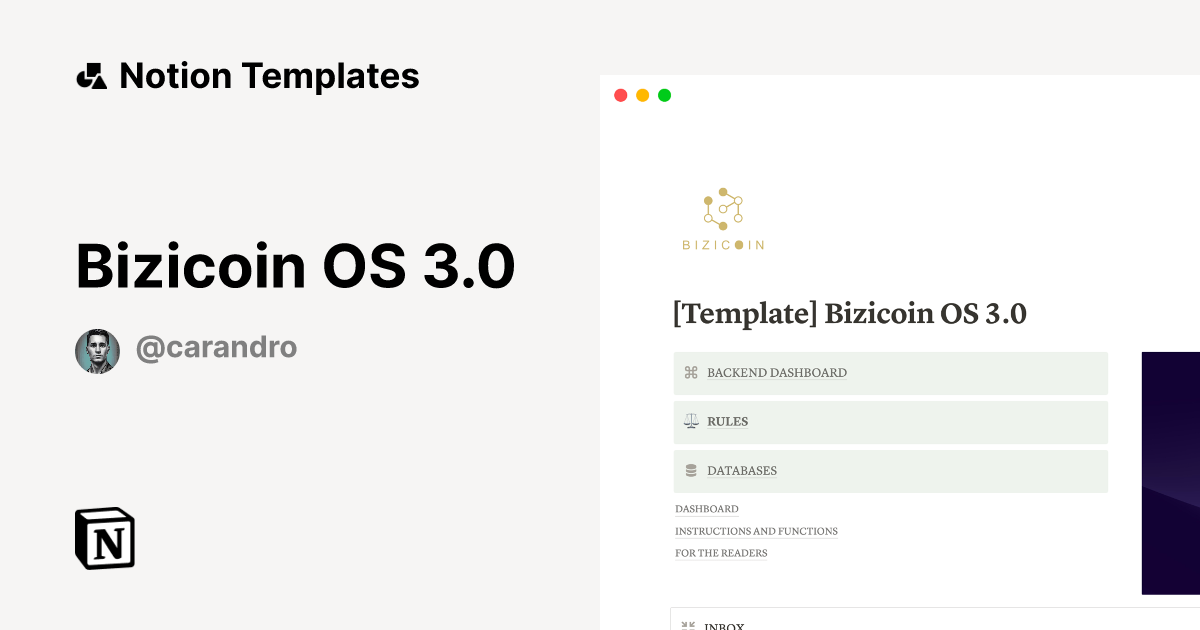This screenshot has width=1200, height=630.
Task: Click the @carandro username
Action: click(216, 346)
